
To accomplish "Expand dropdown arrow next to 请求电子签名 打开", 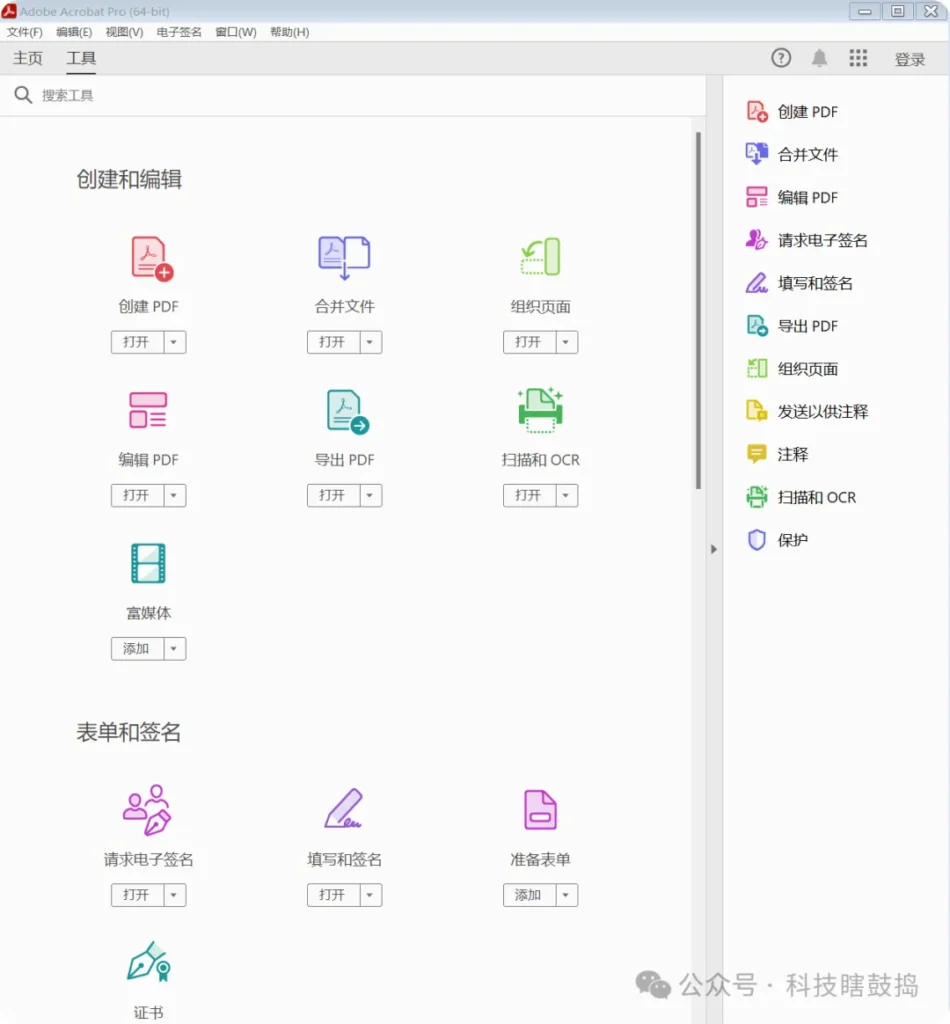I will coord(174,895).
